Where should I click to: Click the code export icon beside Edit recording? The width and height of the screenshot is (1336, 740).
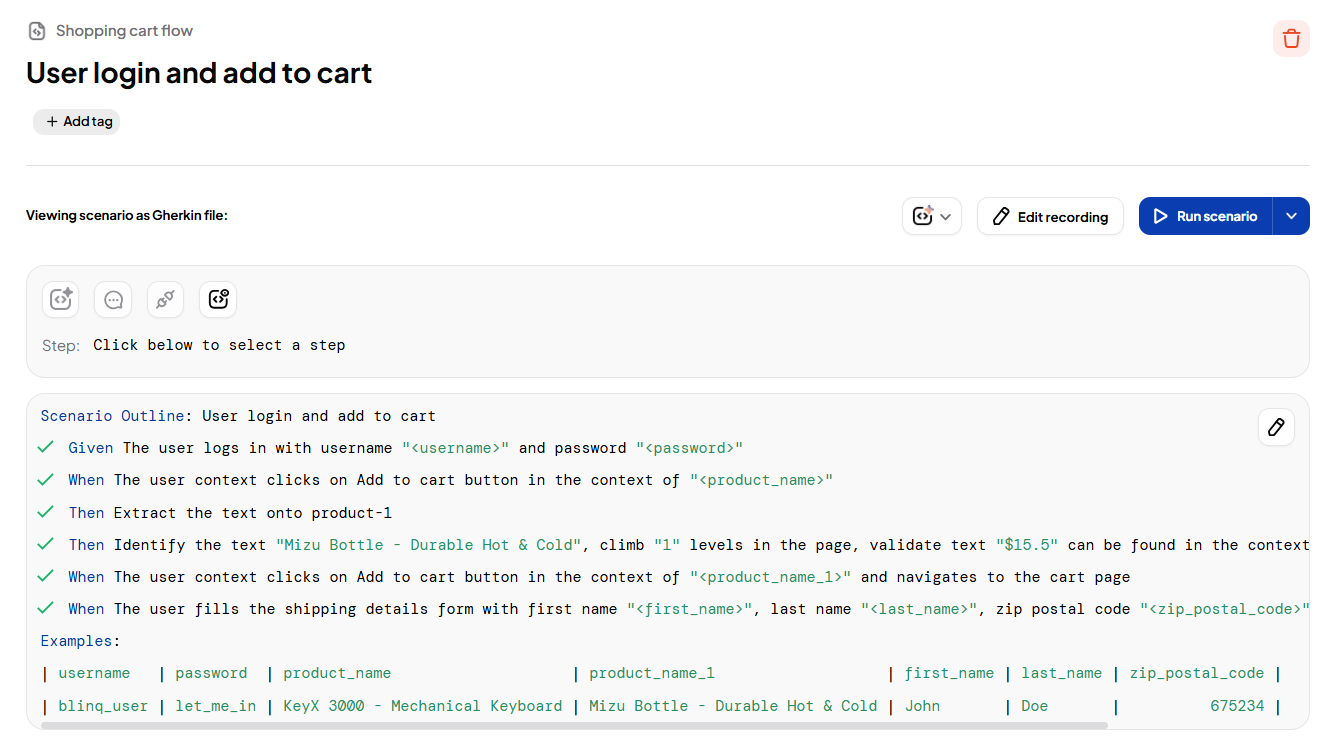[925, 216]
